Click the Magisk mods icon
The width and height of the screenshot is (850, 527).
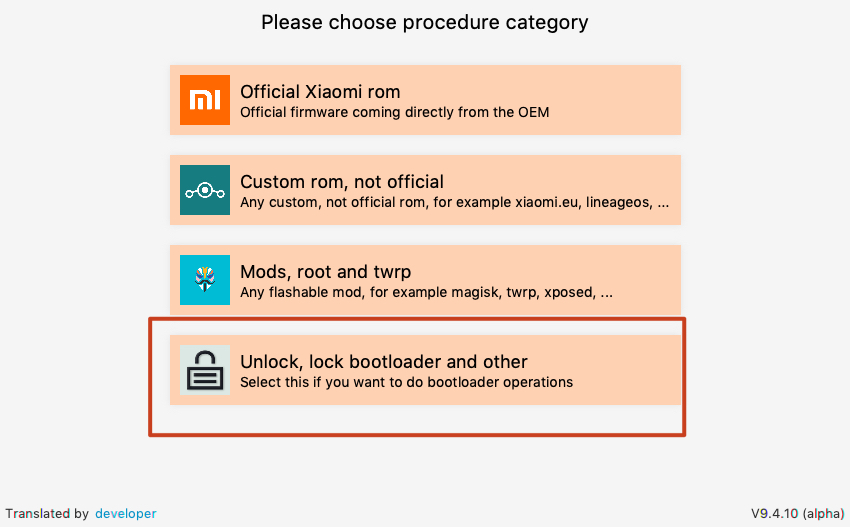[x=205, y=280]
